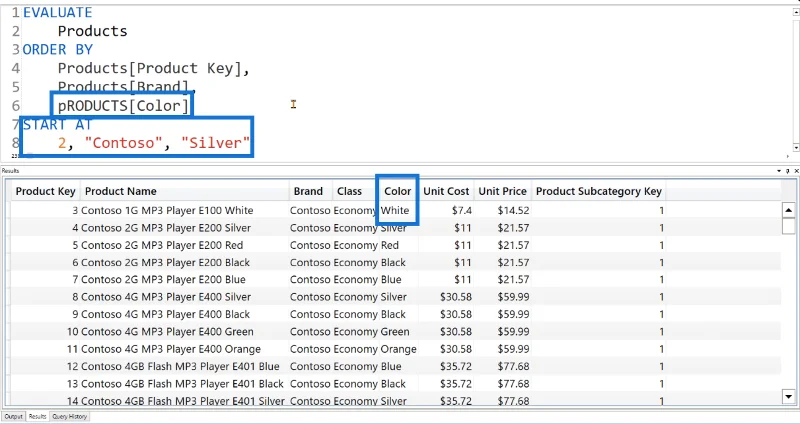Viewport: 800px width, 424px height.
Task: Click results grid scrollbar up arrow
Action: [x=788, y=210]
